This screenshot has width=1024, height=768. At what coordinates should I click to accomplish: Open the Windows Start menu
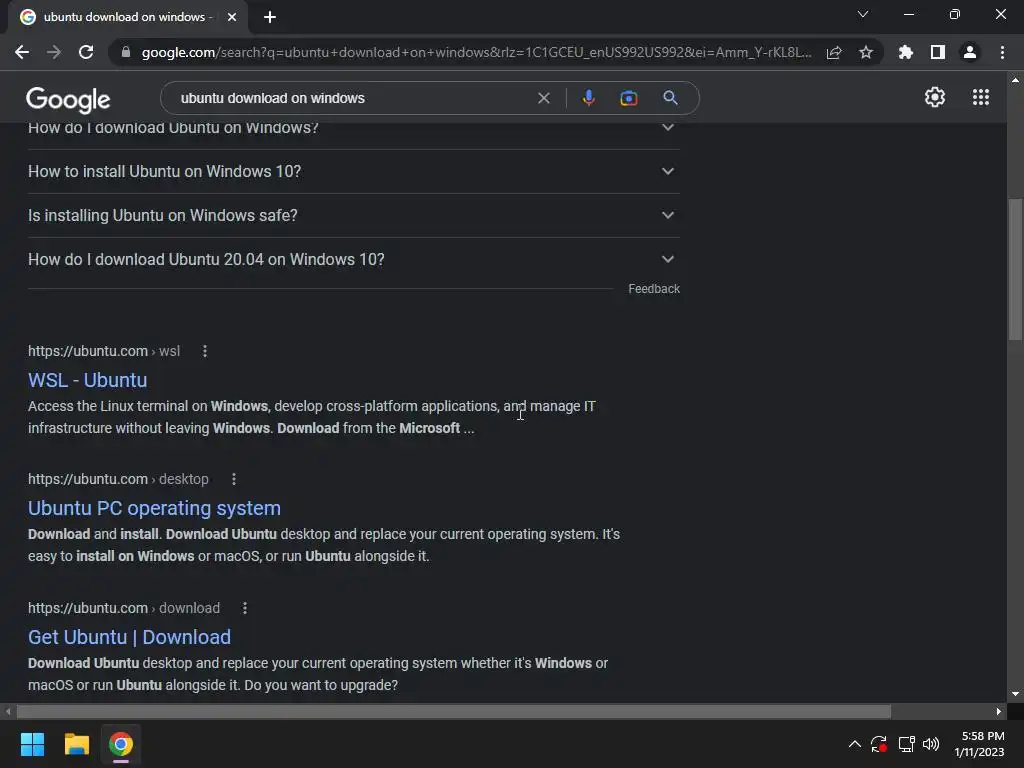click(32, 744)
